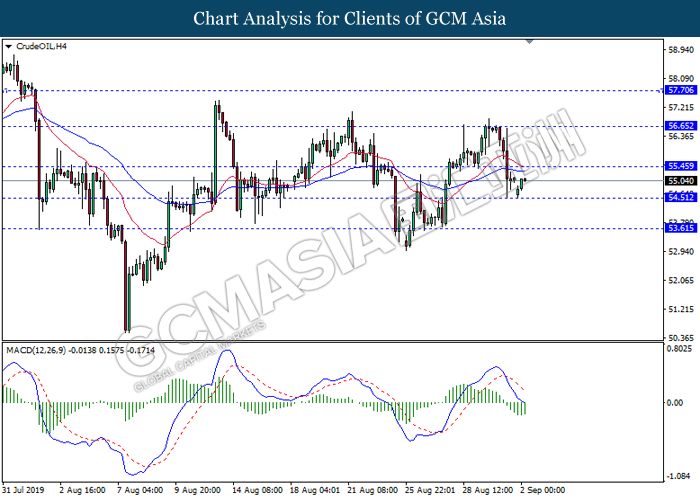Click the 7 Aug 04:00 time label

click(x=140, y=490)
